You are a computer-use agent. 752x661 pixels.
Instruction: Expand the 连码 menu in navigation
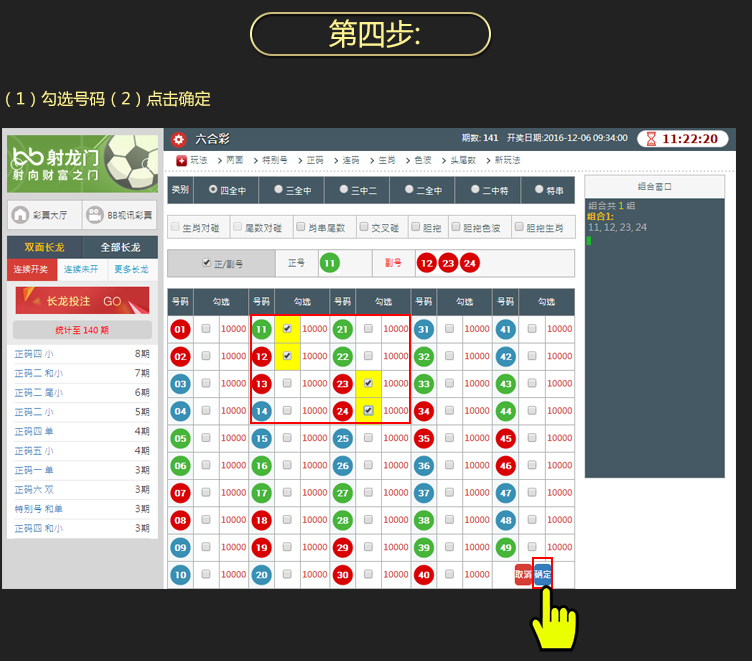[349, 160]
